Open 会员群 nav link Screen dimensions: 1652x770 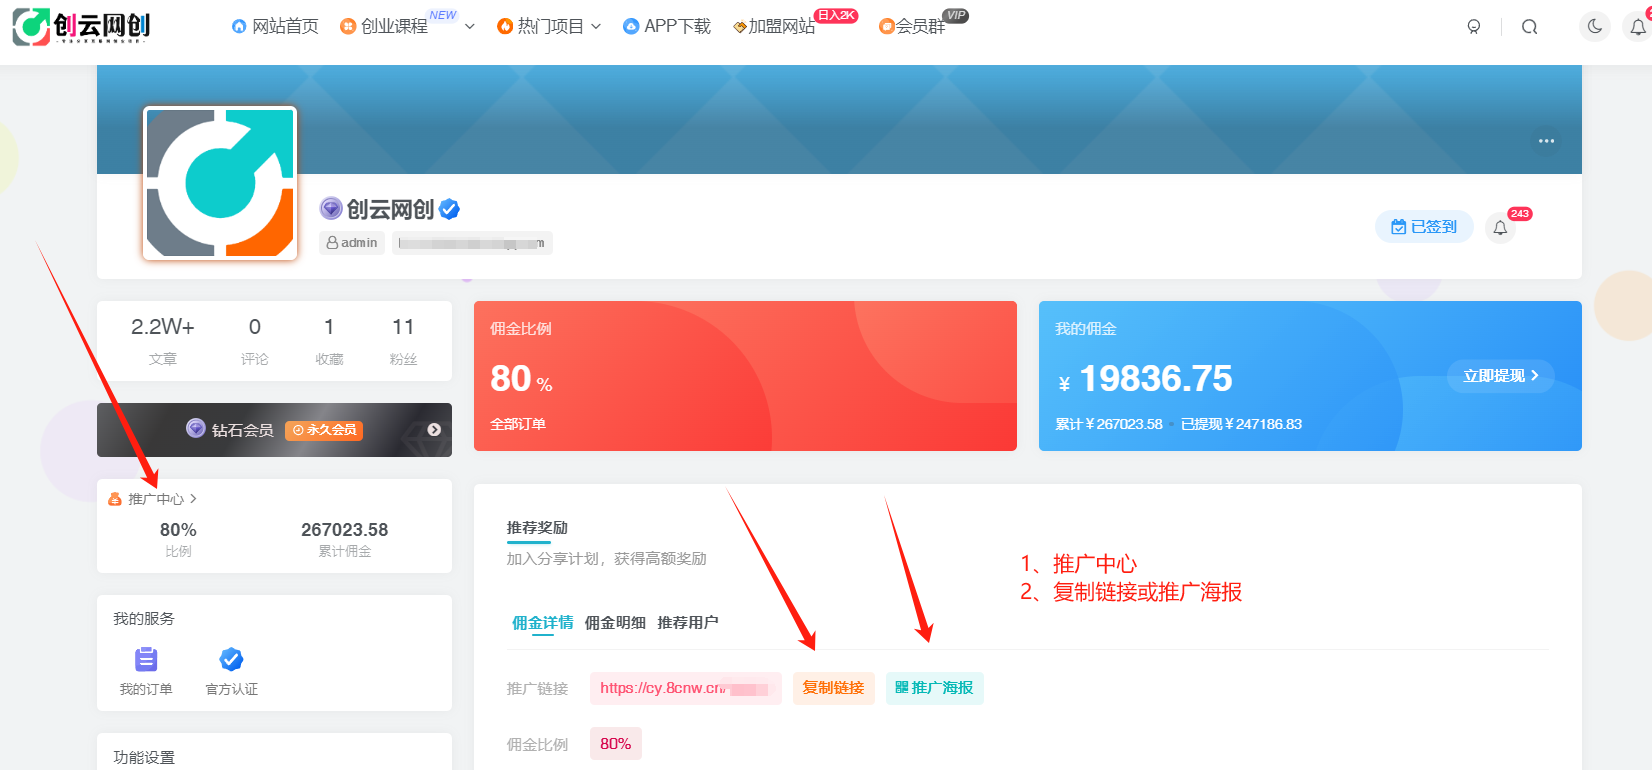912,26
